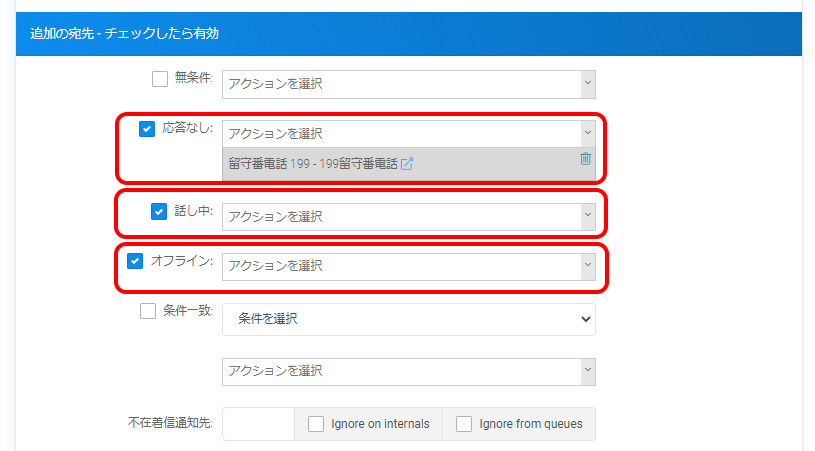This screenshot has width=815, height=451.
Task: Delete the 留守番電話 199 destination with trash icon
Action: 585,159
